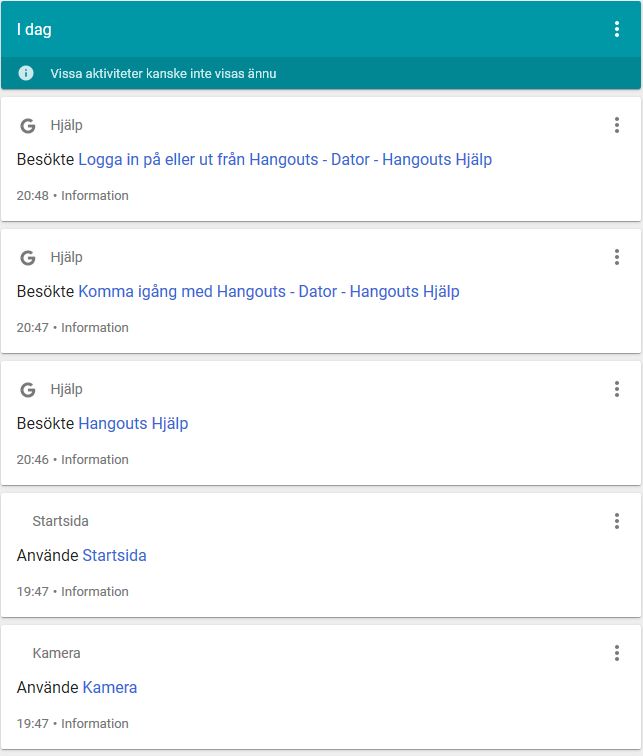The image size is (643, 756).
Task: Open Komma igång med Hangouts link
Action: click(x=268, y=292)
